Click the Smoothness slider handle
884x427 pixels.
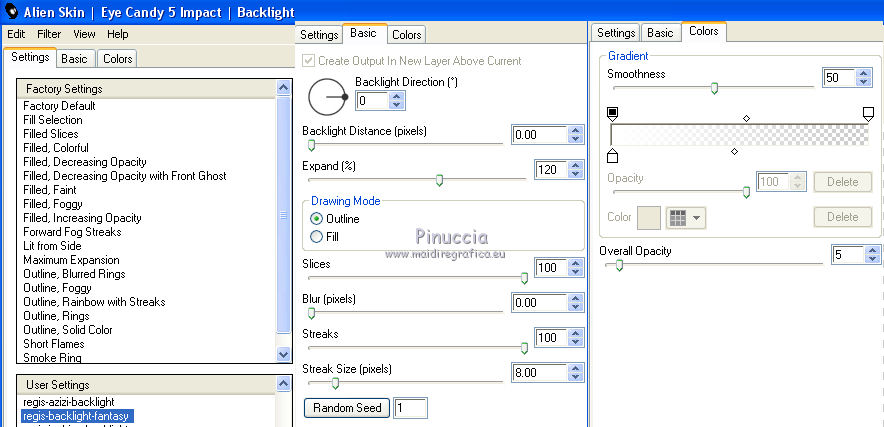point(714,88)
